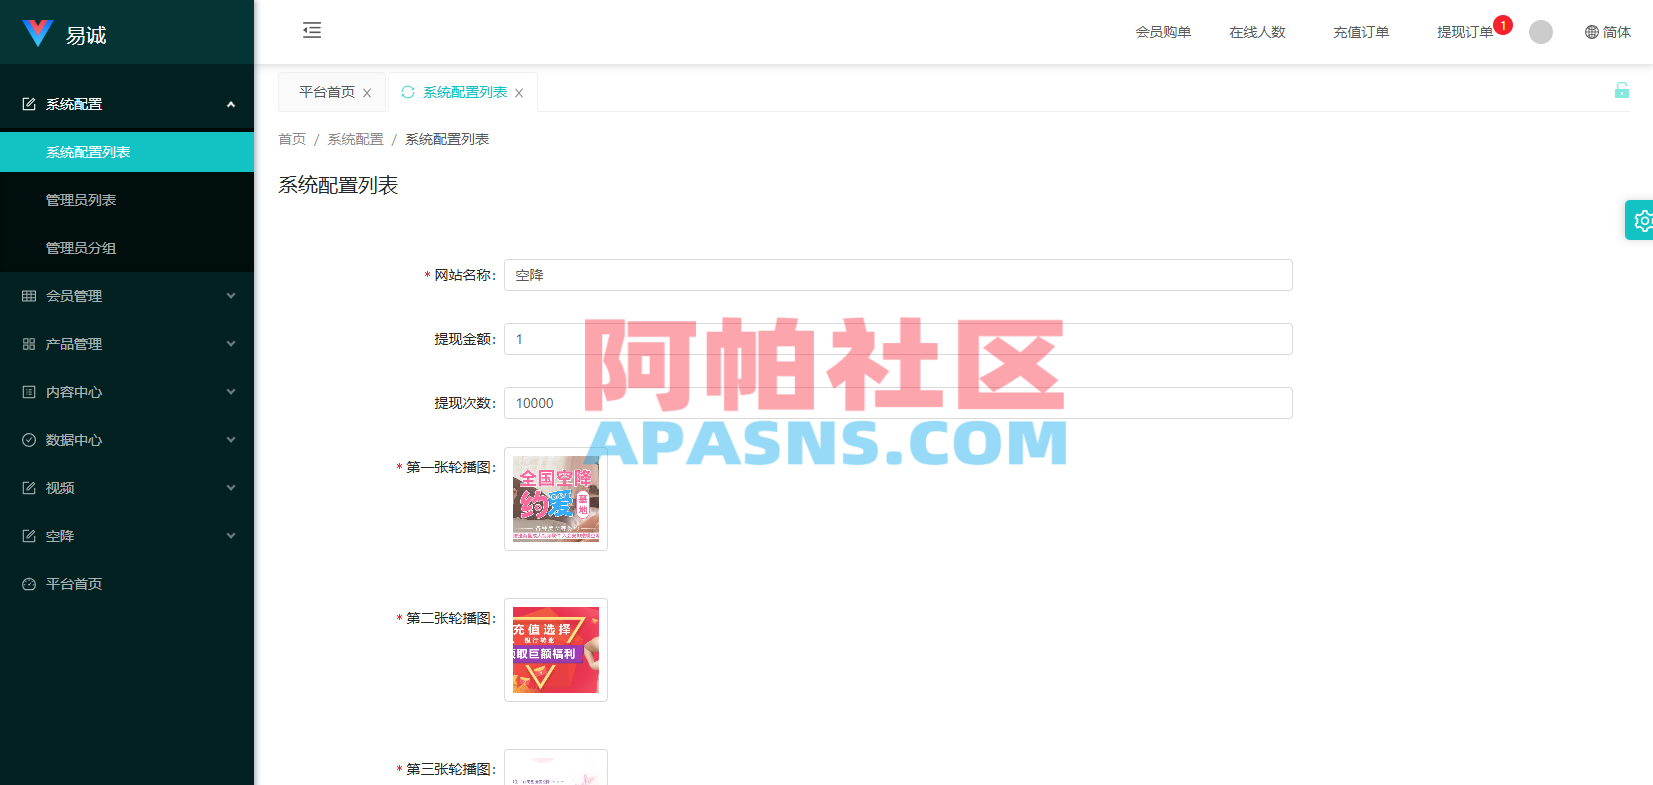Click the red notification badge on 提现订单
Image resolution: width=1653 pixels, height=785 pixels.
(x=1503, y=25)
